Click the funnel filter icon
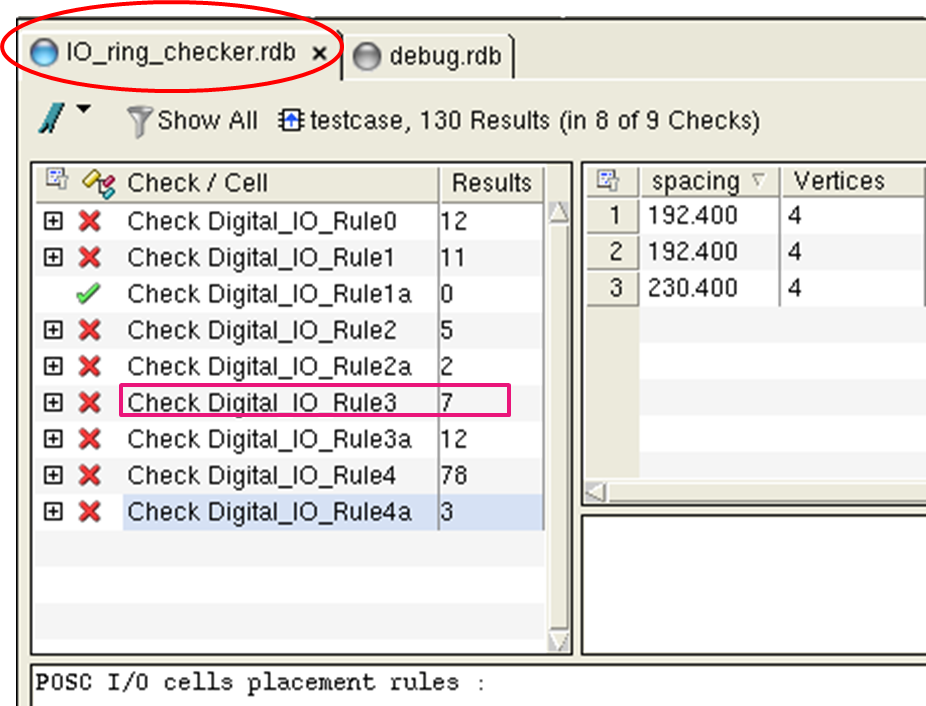This screenshot has width=926, height=706. click(139, 122)
